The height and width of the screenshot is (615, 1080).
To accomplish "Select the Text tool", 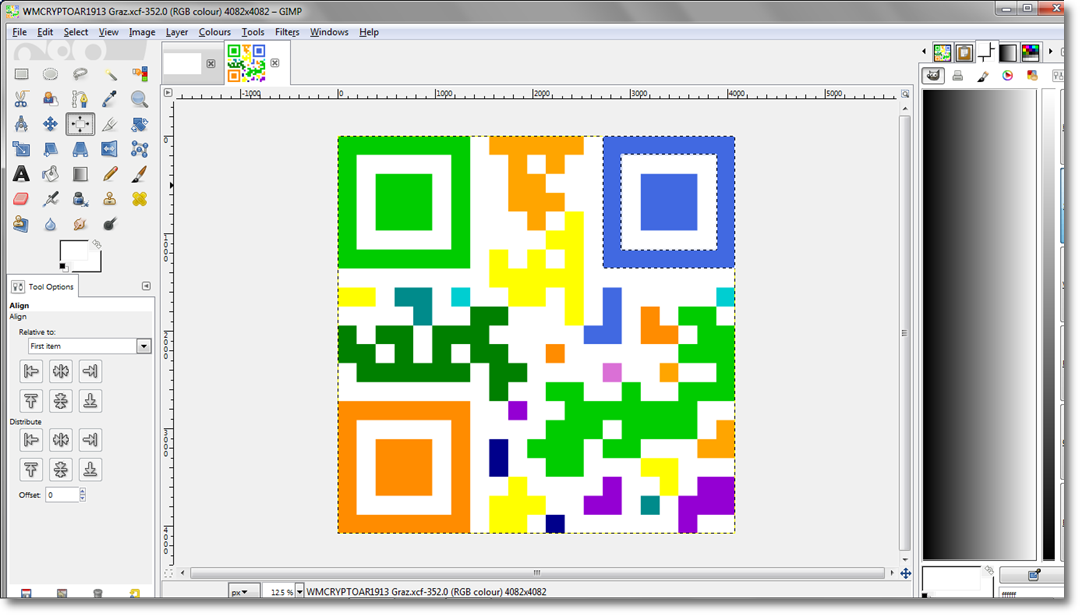I will tap(21, 174).
